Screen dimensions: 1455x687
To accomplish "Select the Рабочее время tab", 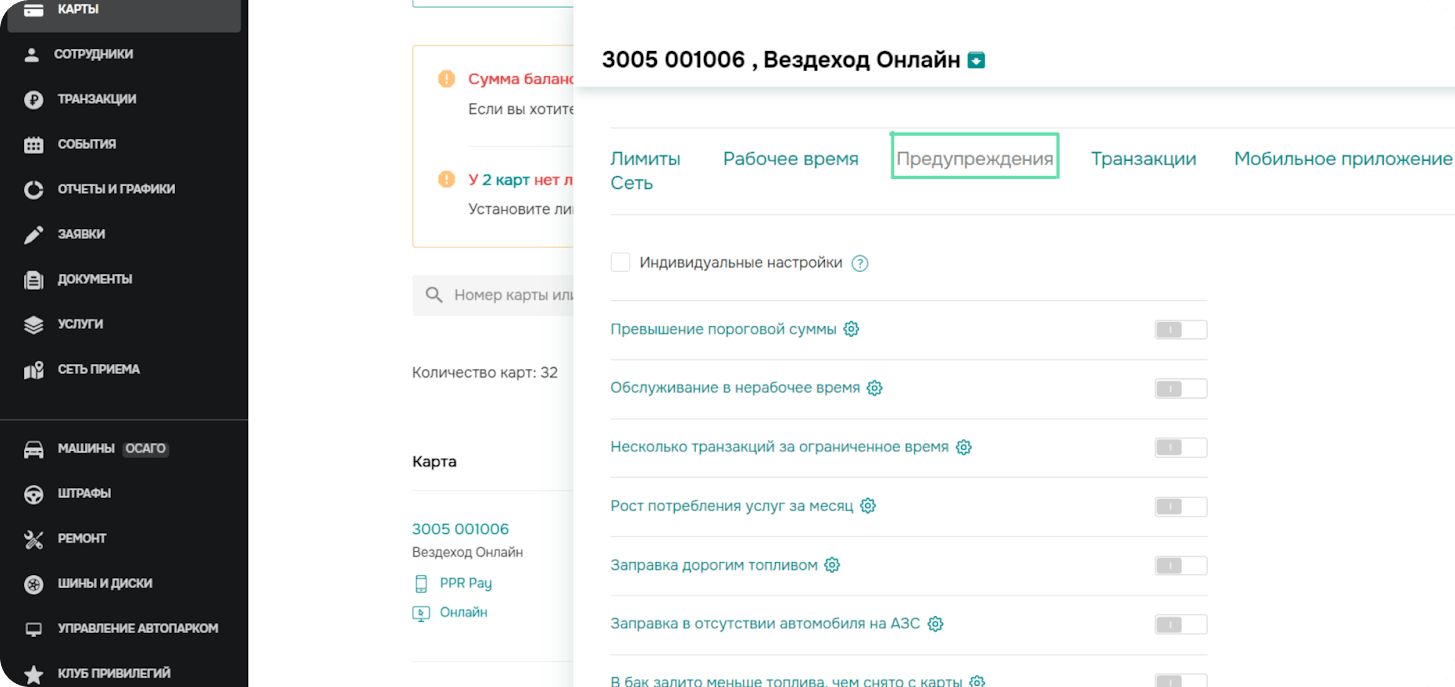I will [x=790, y=159].
